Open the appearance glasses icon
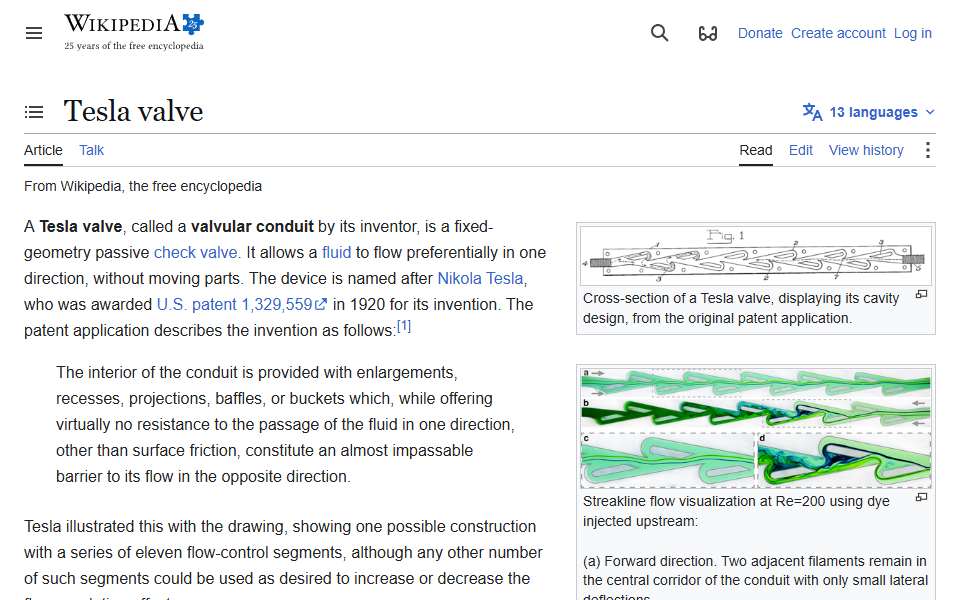 pos(708,33)
